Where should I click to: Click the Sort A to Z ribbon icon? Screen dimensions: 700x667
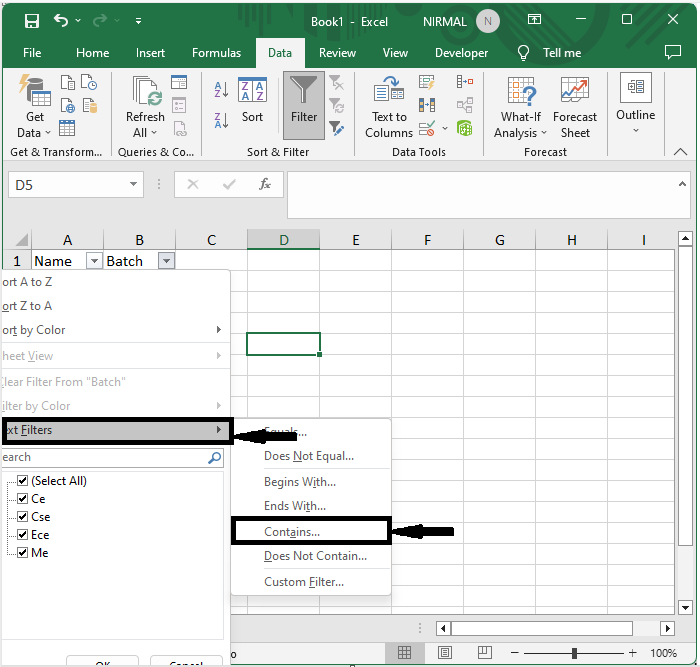click(x=221, y=89)
